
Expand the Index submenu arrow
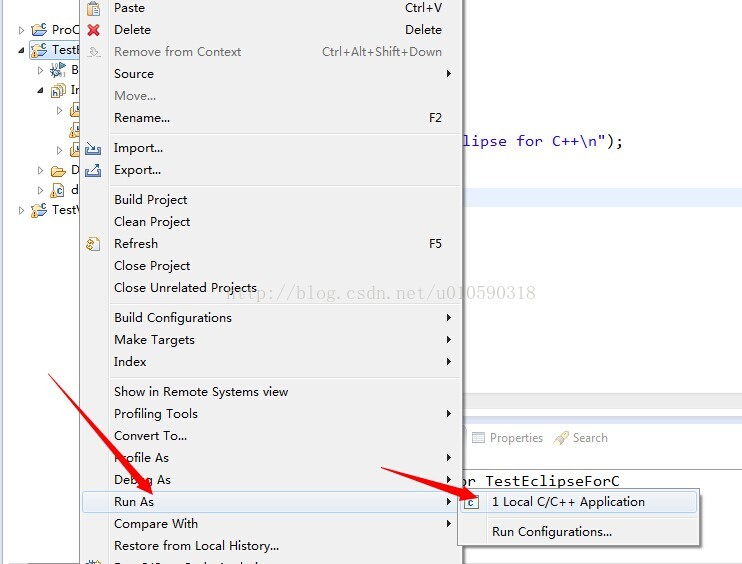(x=449, y=361)
